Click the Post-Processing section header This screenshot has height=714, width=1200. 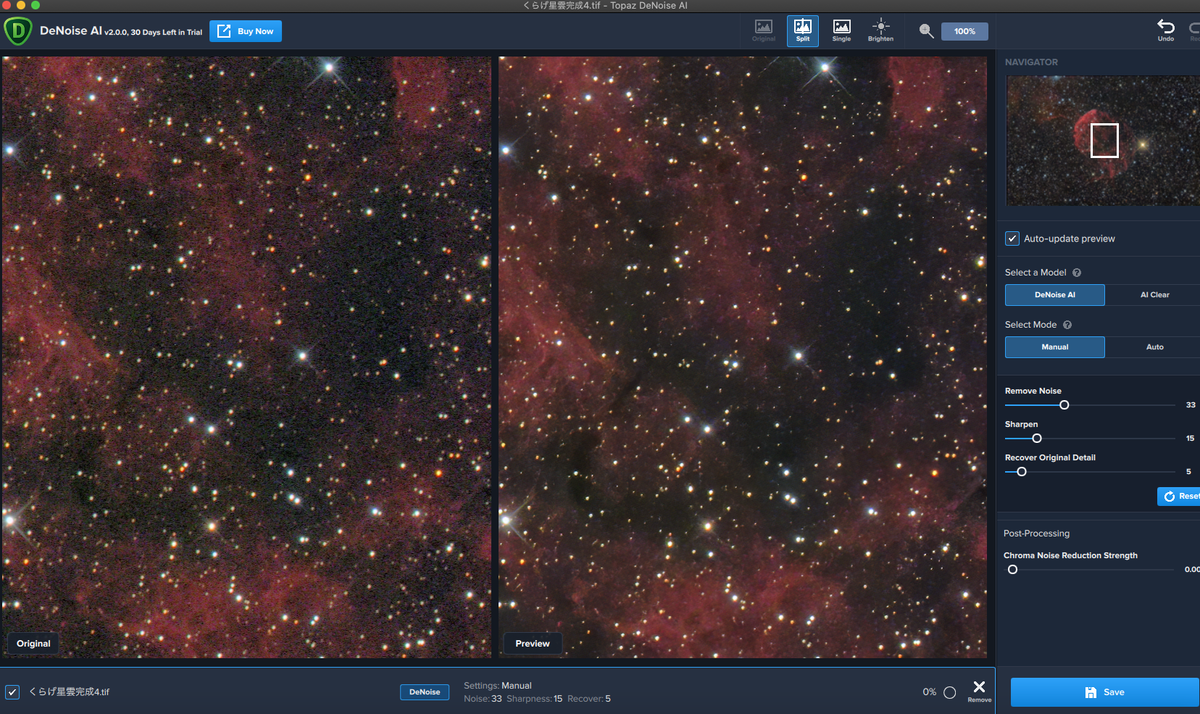click(1036, 533)
